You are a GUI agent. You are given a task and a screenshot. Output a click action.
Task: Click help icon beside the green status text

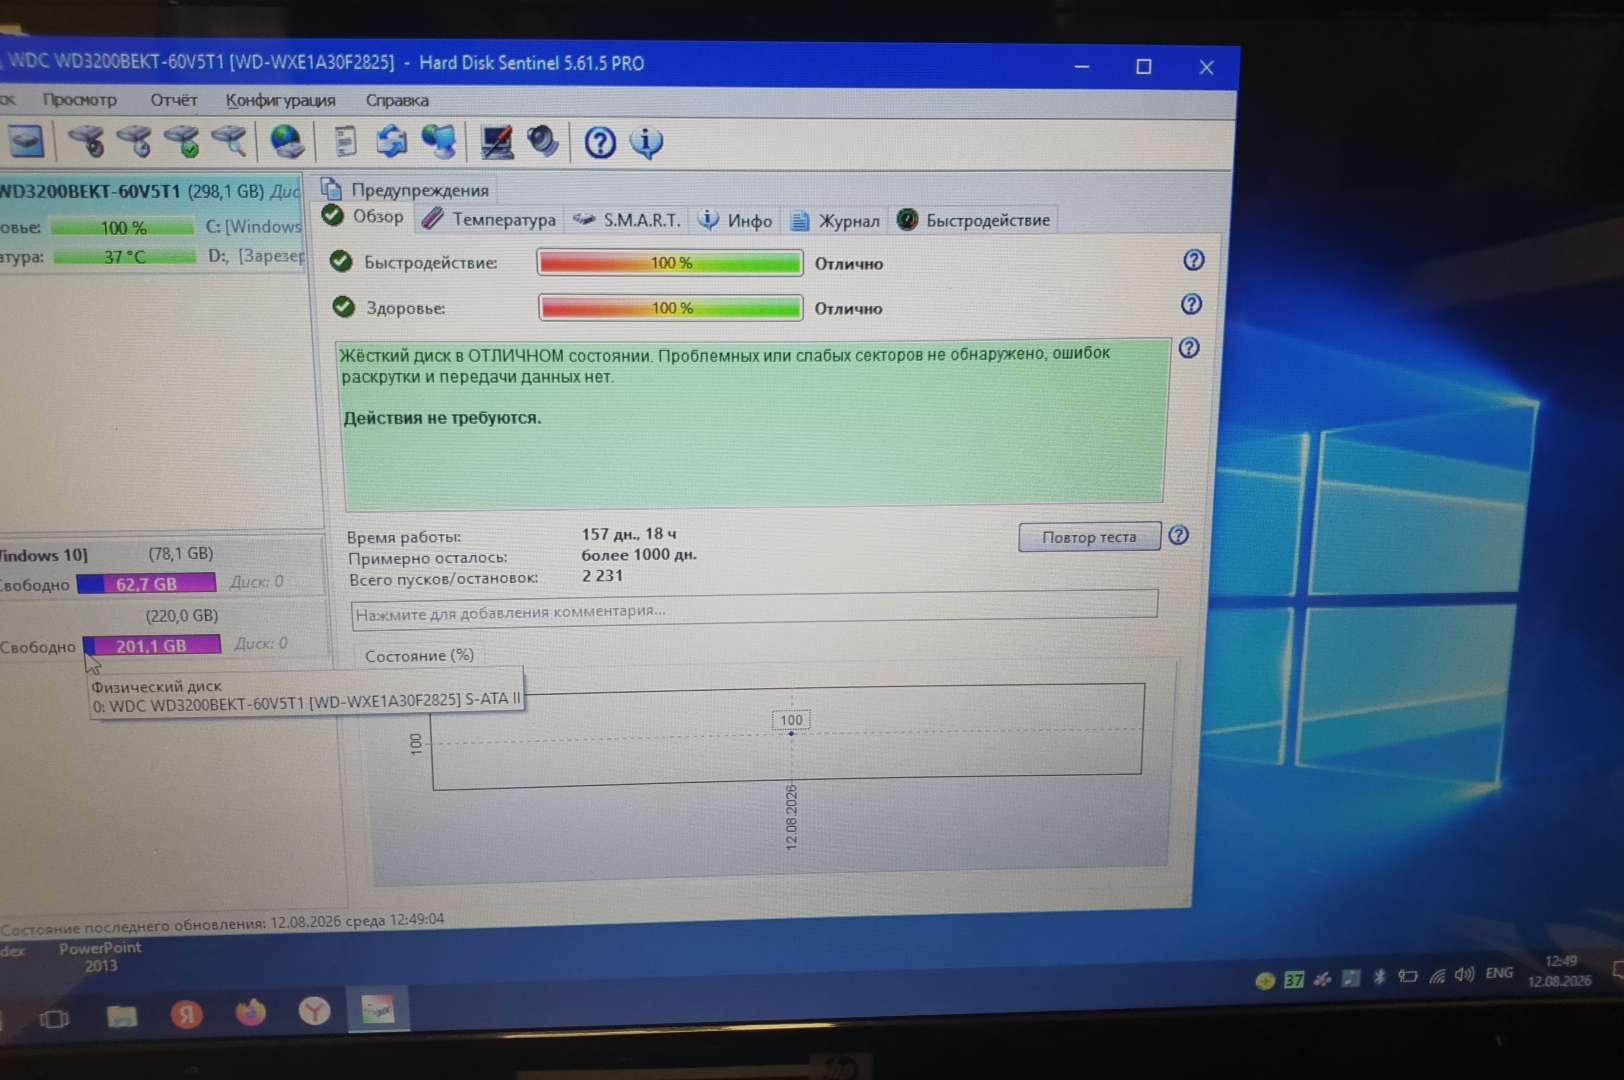click(x=1189, y=348)
